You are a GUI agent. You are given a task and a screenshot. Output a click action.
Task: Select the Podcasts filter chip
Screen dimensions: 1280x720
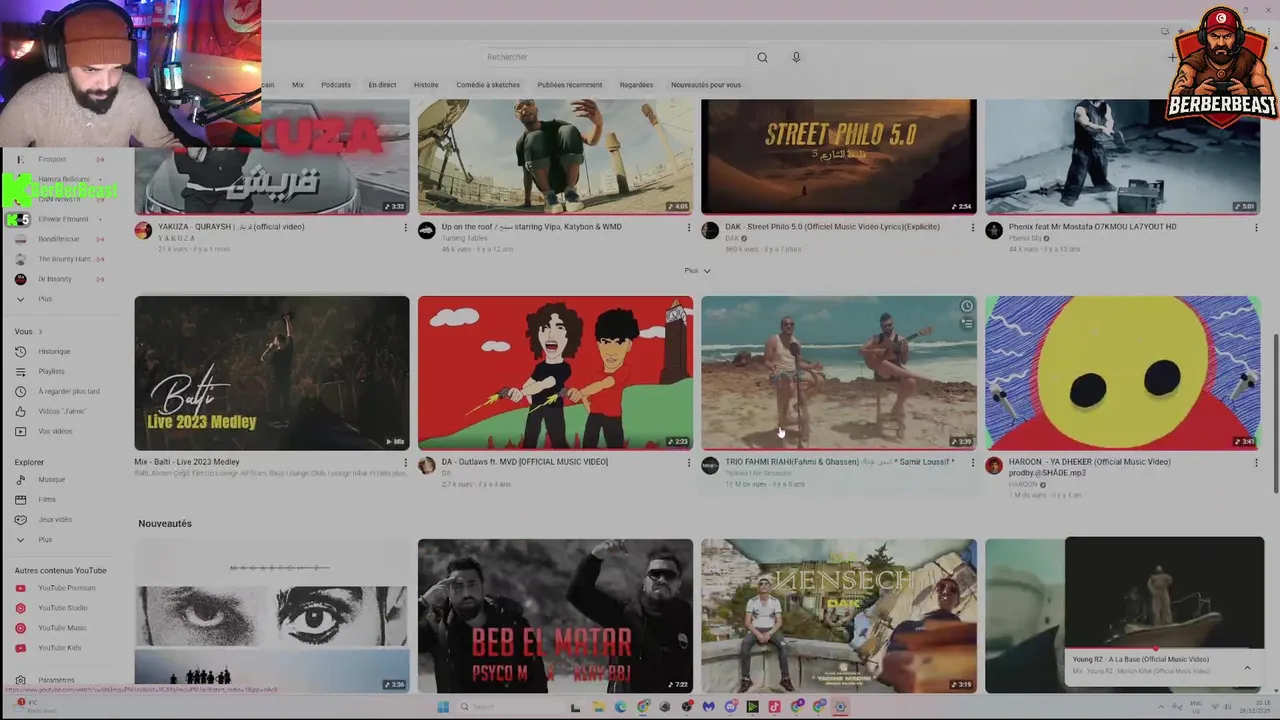336,85
